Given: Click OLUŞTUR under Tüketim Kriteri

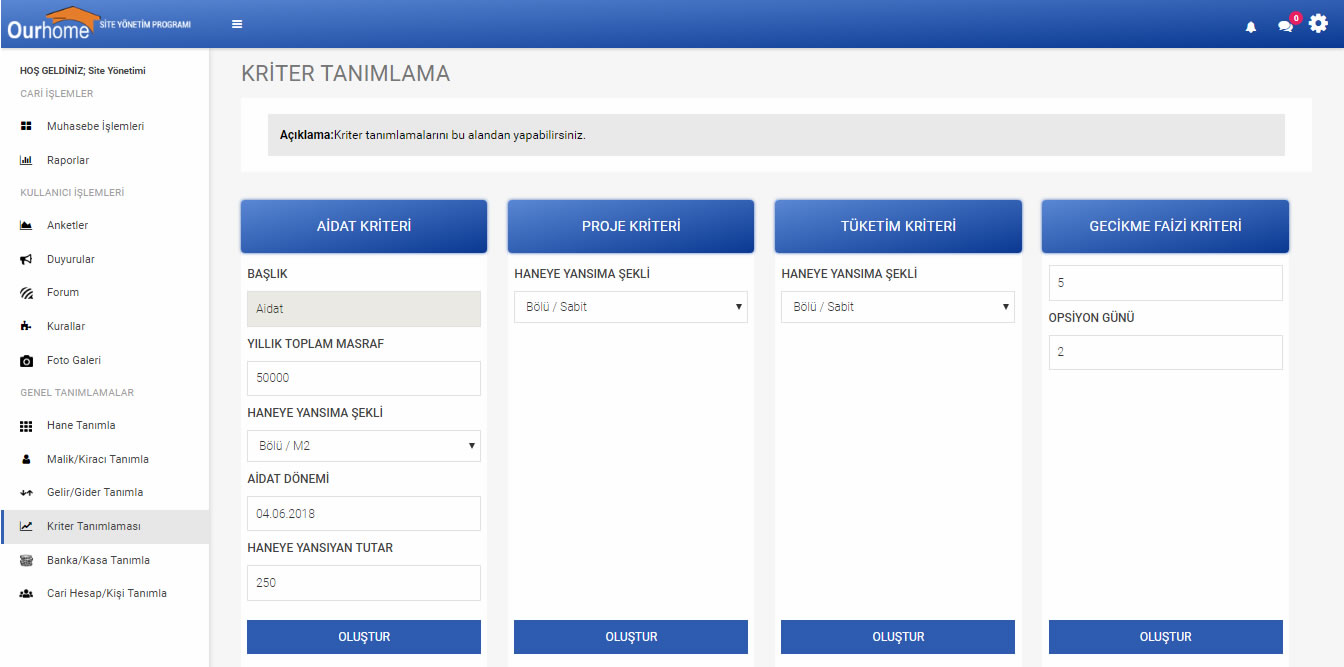Looking at the screenshot, I should click(898, 637).
